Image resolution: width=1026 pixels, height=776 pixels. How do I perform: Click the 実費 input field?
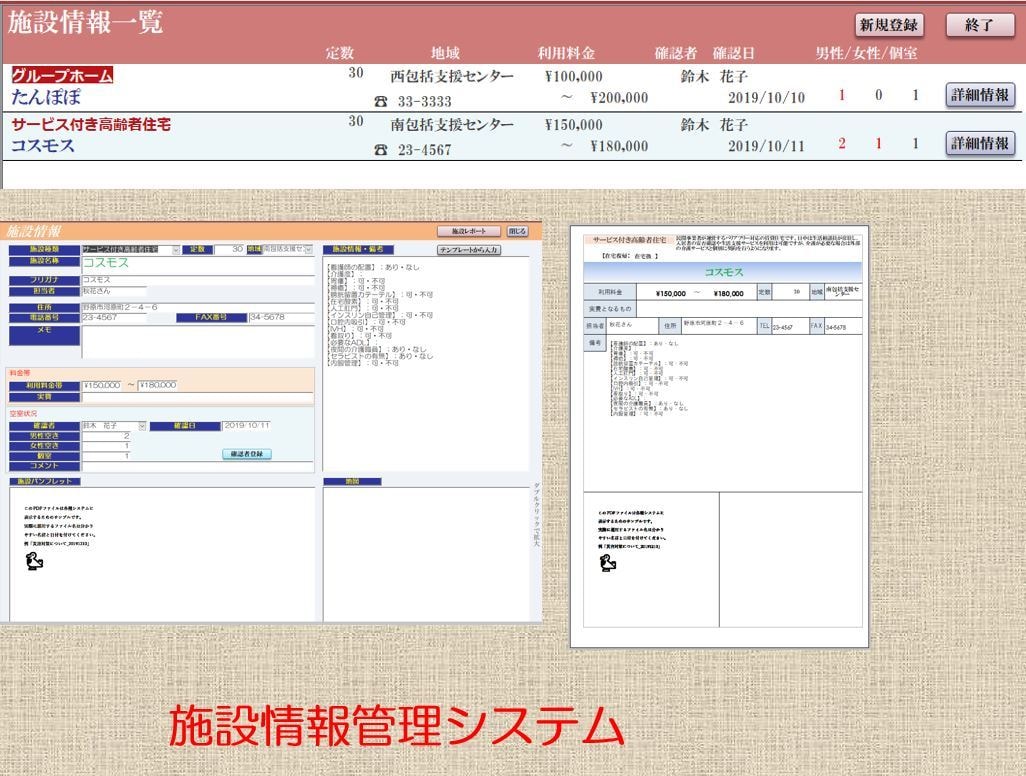[197, 397]
